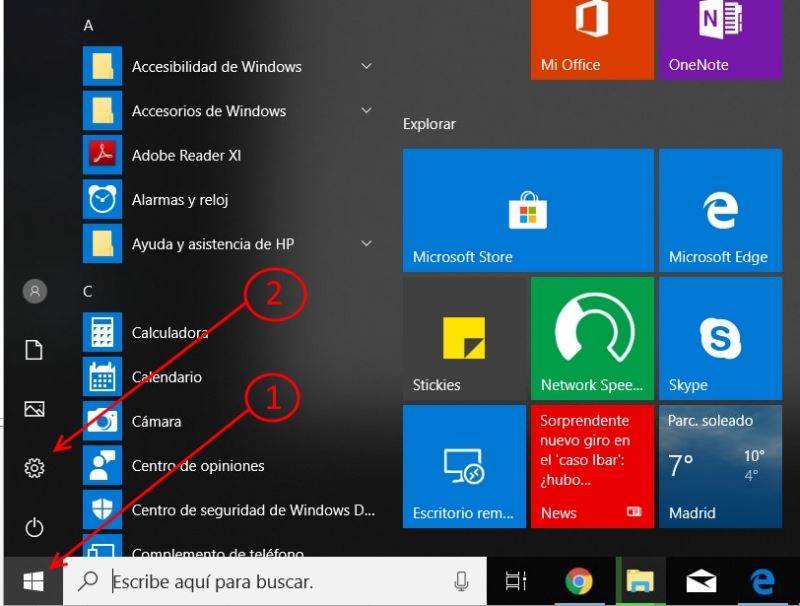Open Centro de seguridad de Windows Defender
The height and width of the screenshot is (606, 800).
[229, 510]
